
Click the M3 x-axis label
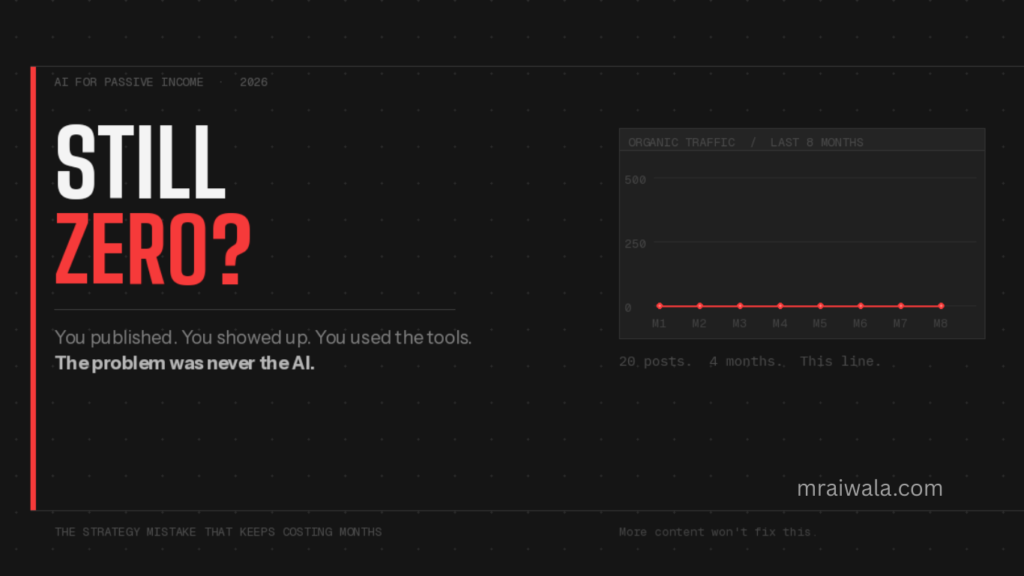coord(739,323)
